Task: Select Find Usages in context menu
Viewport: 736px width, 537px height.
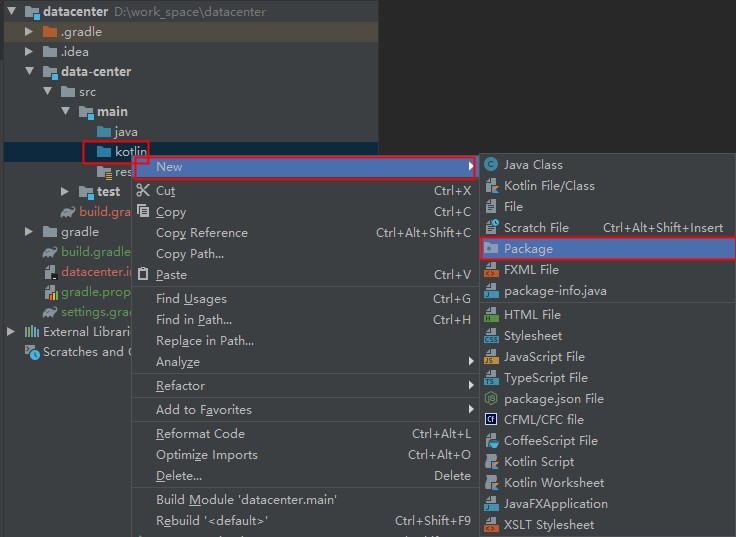Action: tap(191, 299)
